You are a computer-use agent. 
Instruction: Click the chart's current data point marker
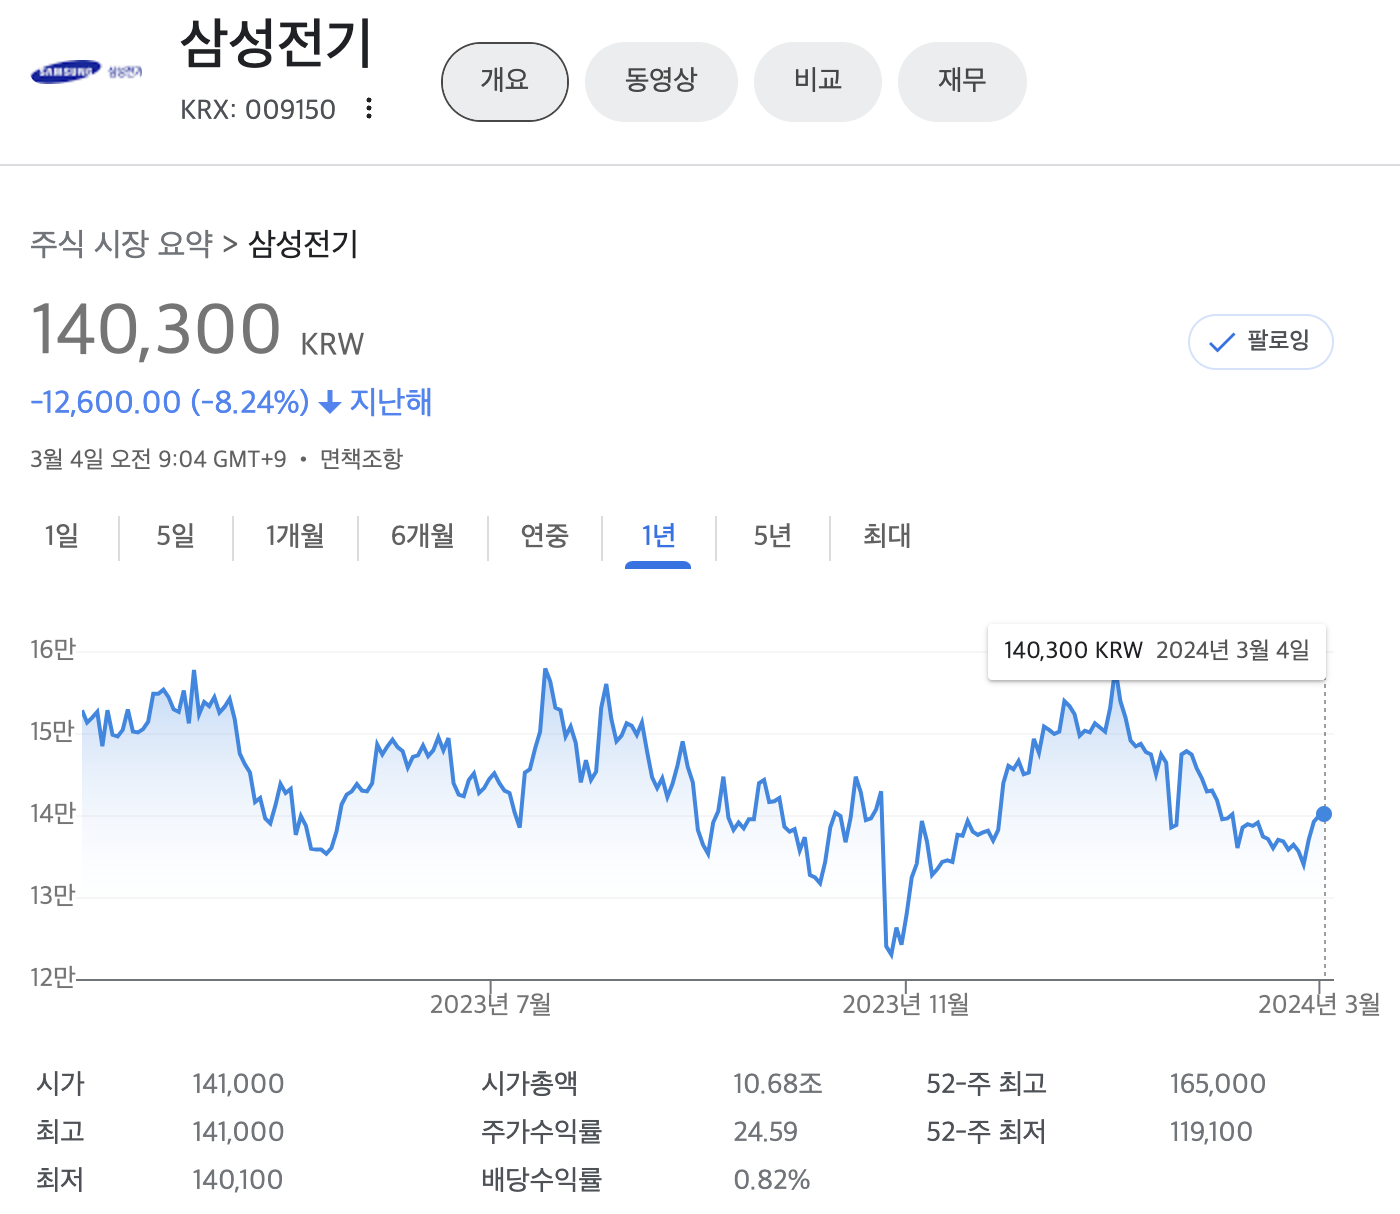pyautogui.click(x=1324, y=814)
